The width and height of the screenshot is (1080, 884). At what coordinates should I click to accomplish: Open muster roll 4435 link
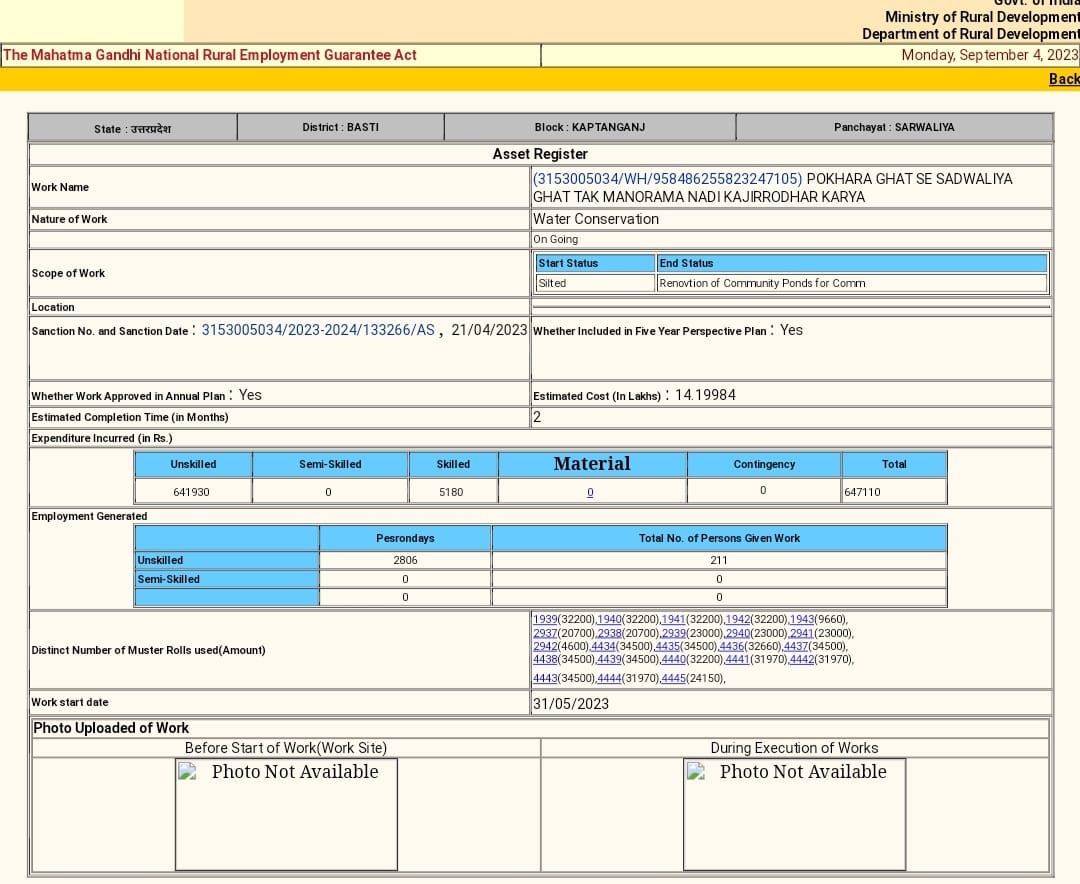(667, 646)
